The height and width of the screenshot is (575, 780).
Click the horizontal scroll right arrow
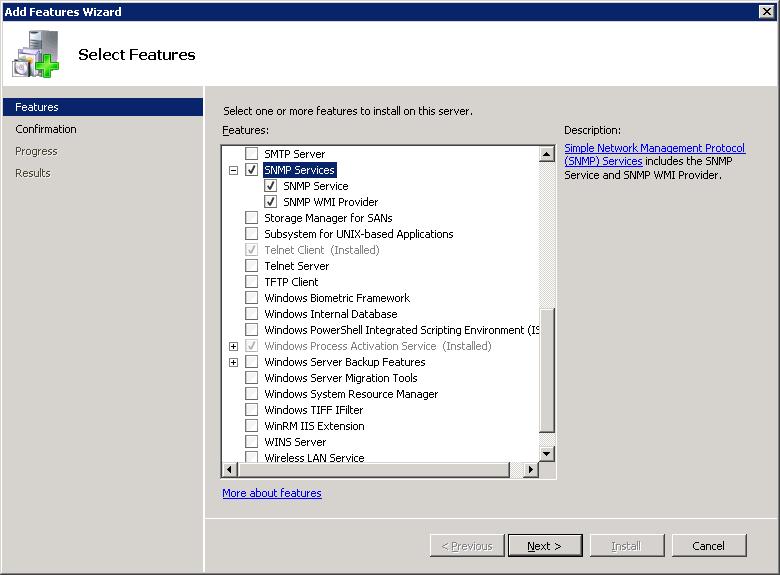[531, 469]
